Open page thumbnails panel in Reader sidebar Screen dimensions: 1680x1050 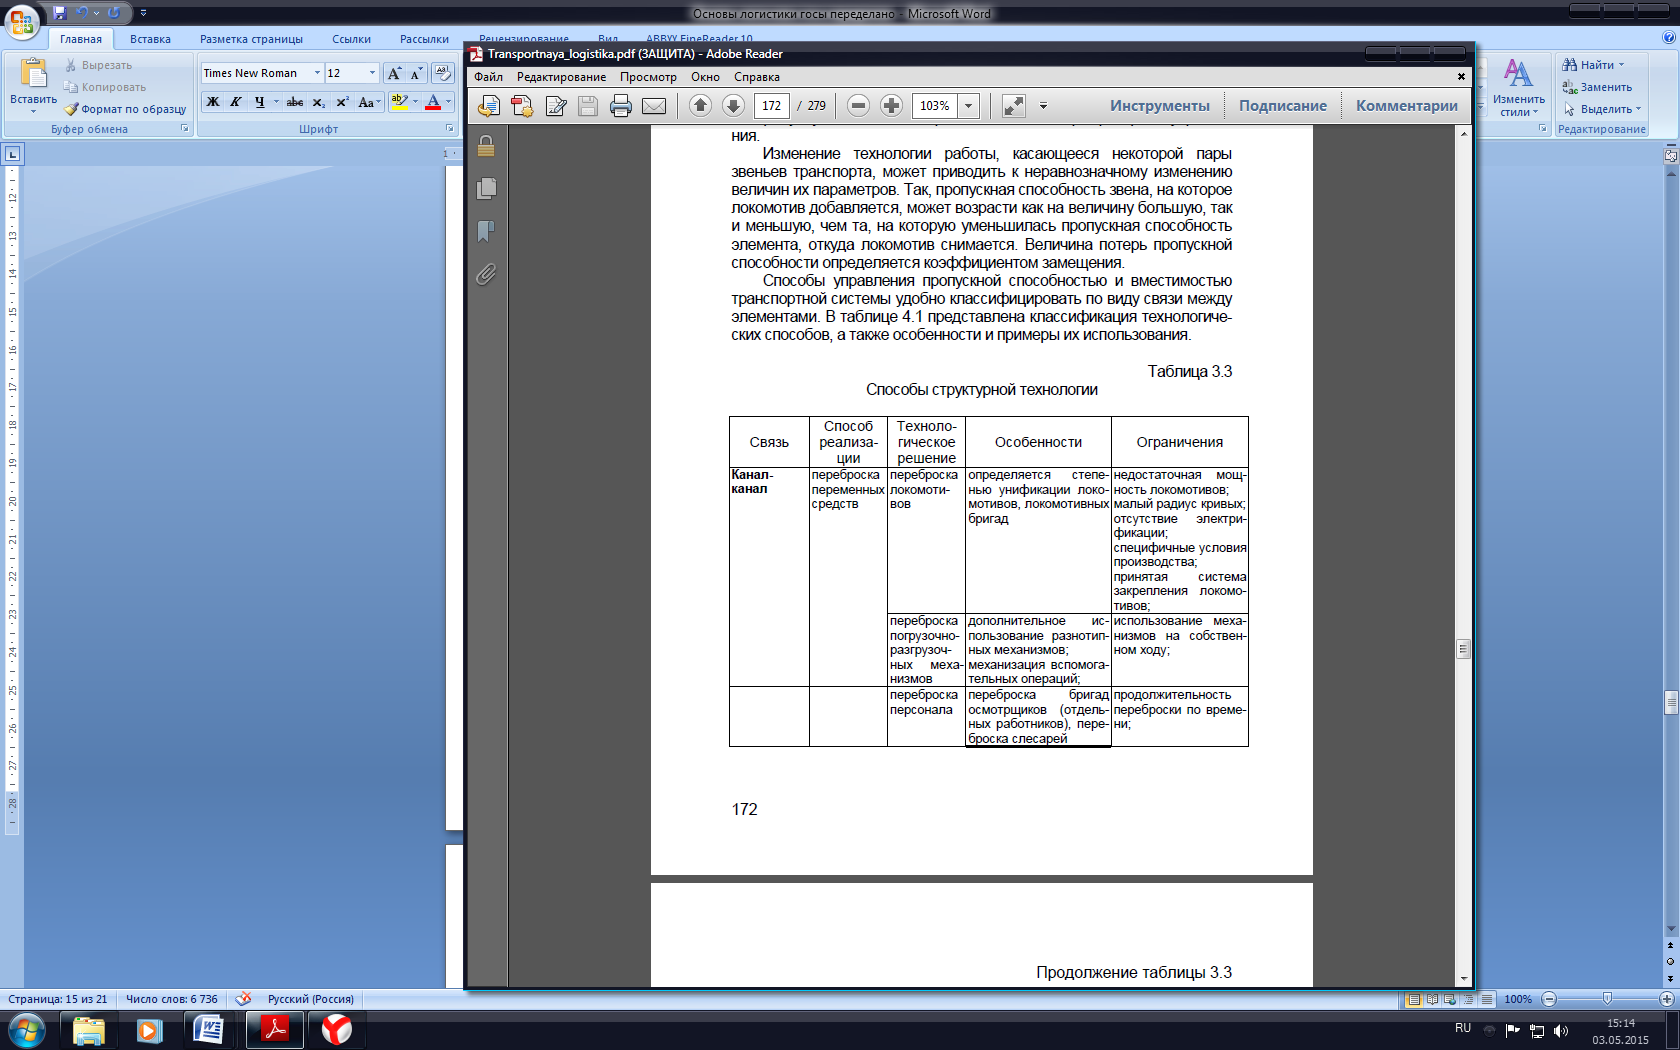(x=486, y=188)
